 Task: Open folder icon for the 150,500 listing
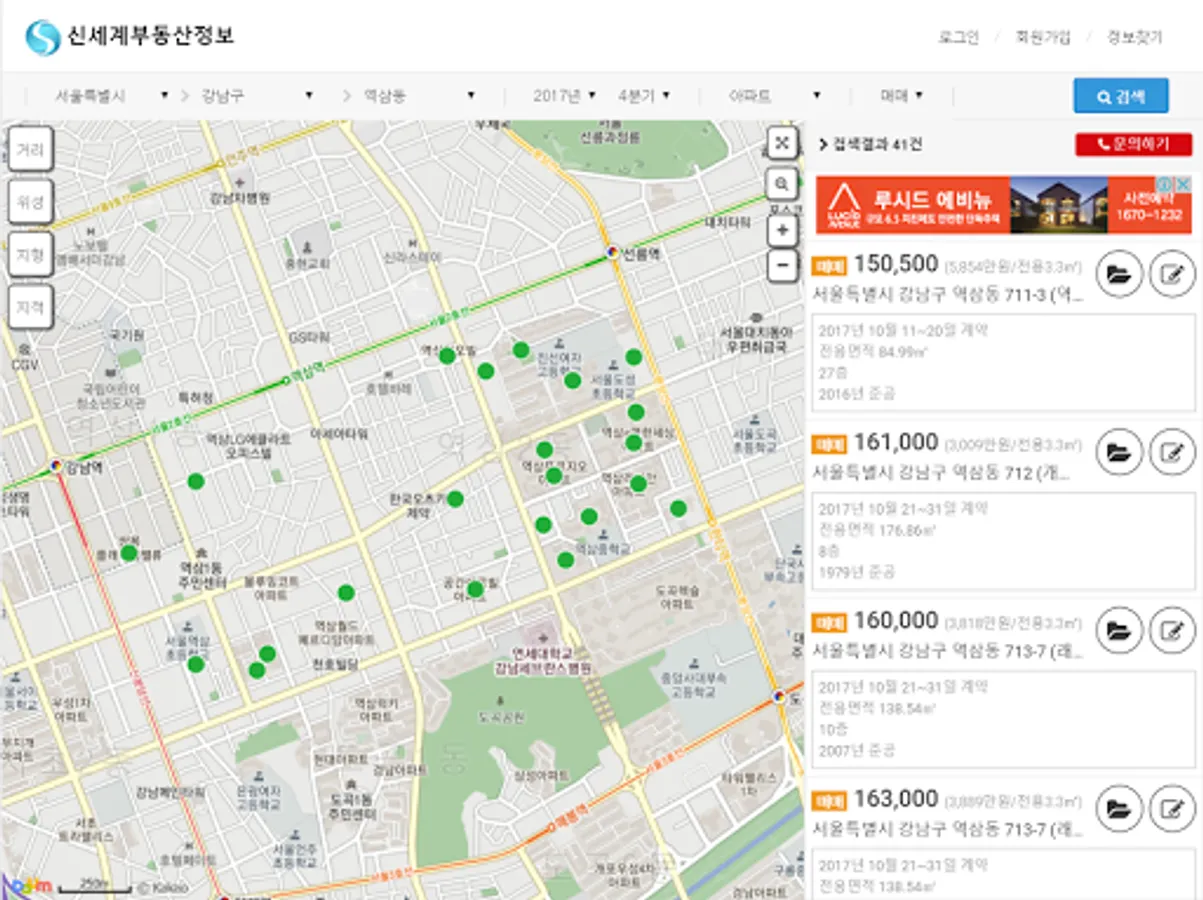[x=1120, y=274]
